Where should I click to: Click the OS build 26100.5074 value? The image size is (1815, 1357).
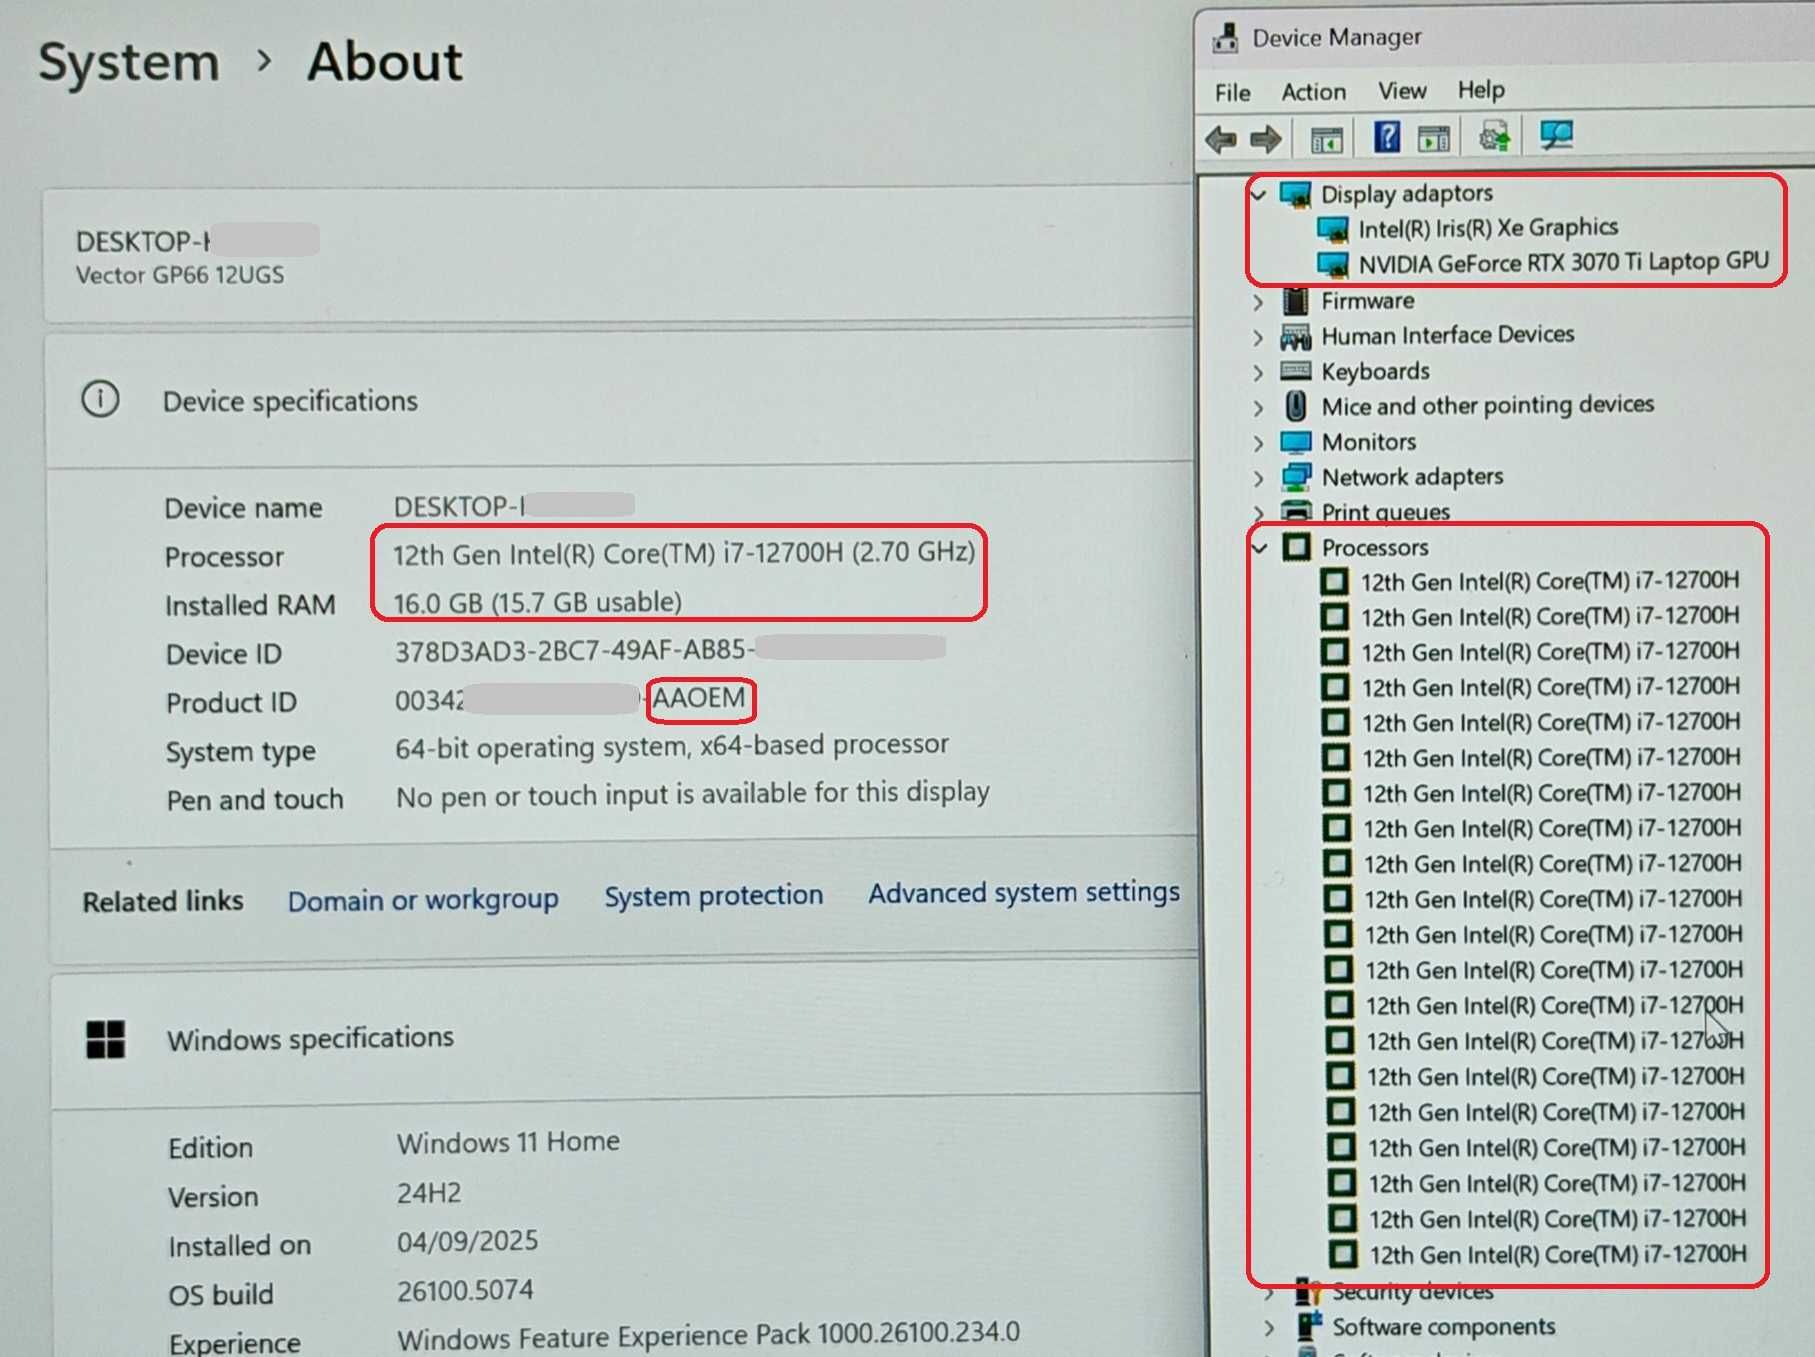pyautogui.click(x=465, y=1291)
